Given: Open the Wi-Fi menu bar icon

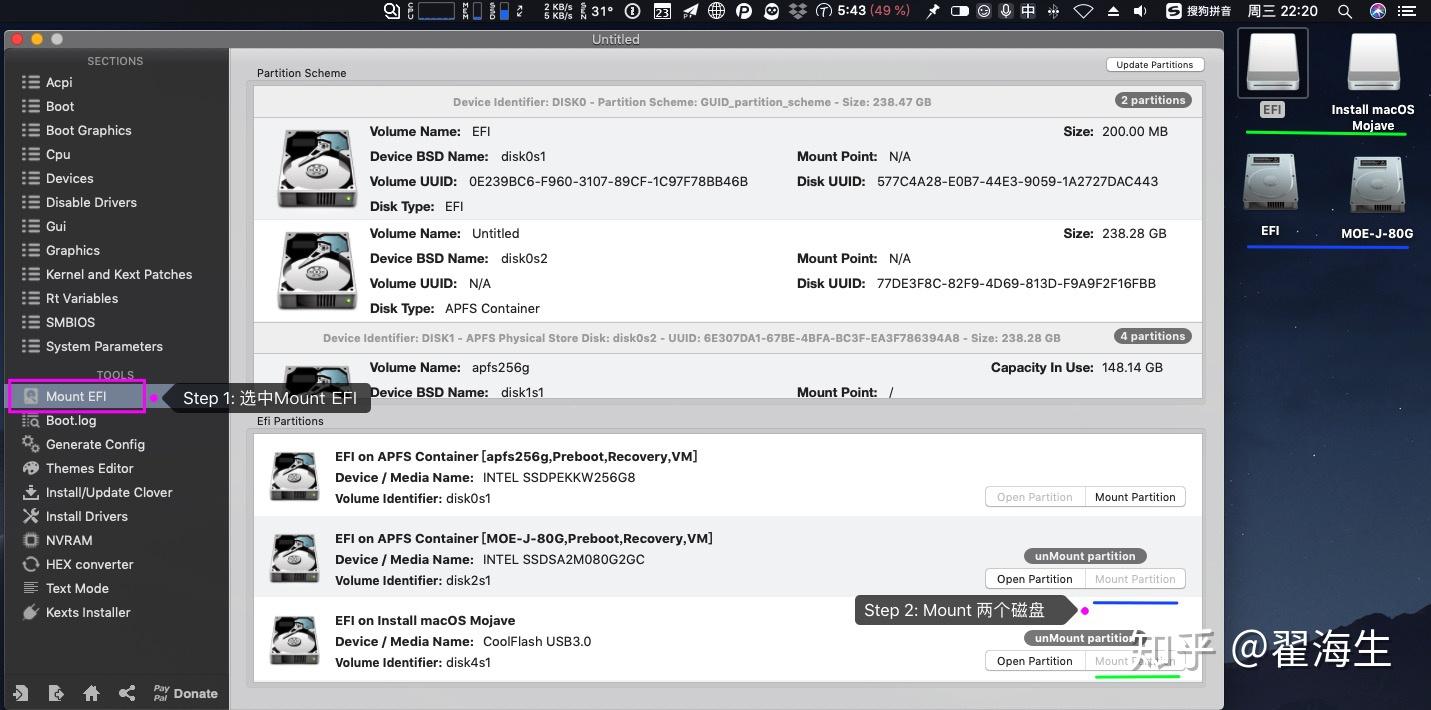Looking at the screenshot, I should [1083, 11].
